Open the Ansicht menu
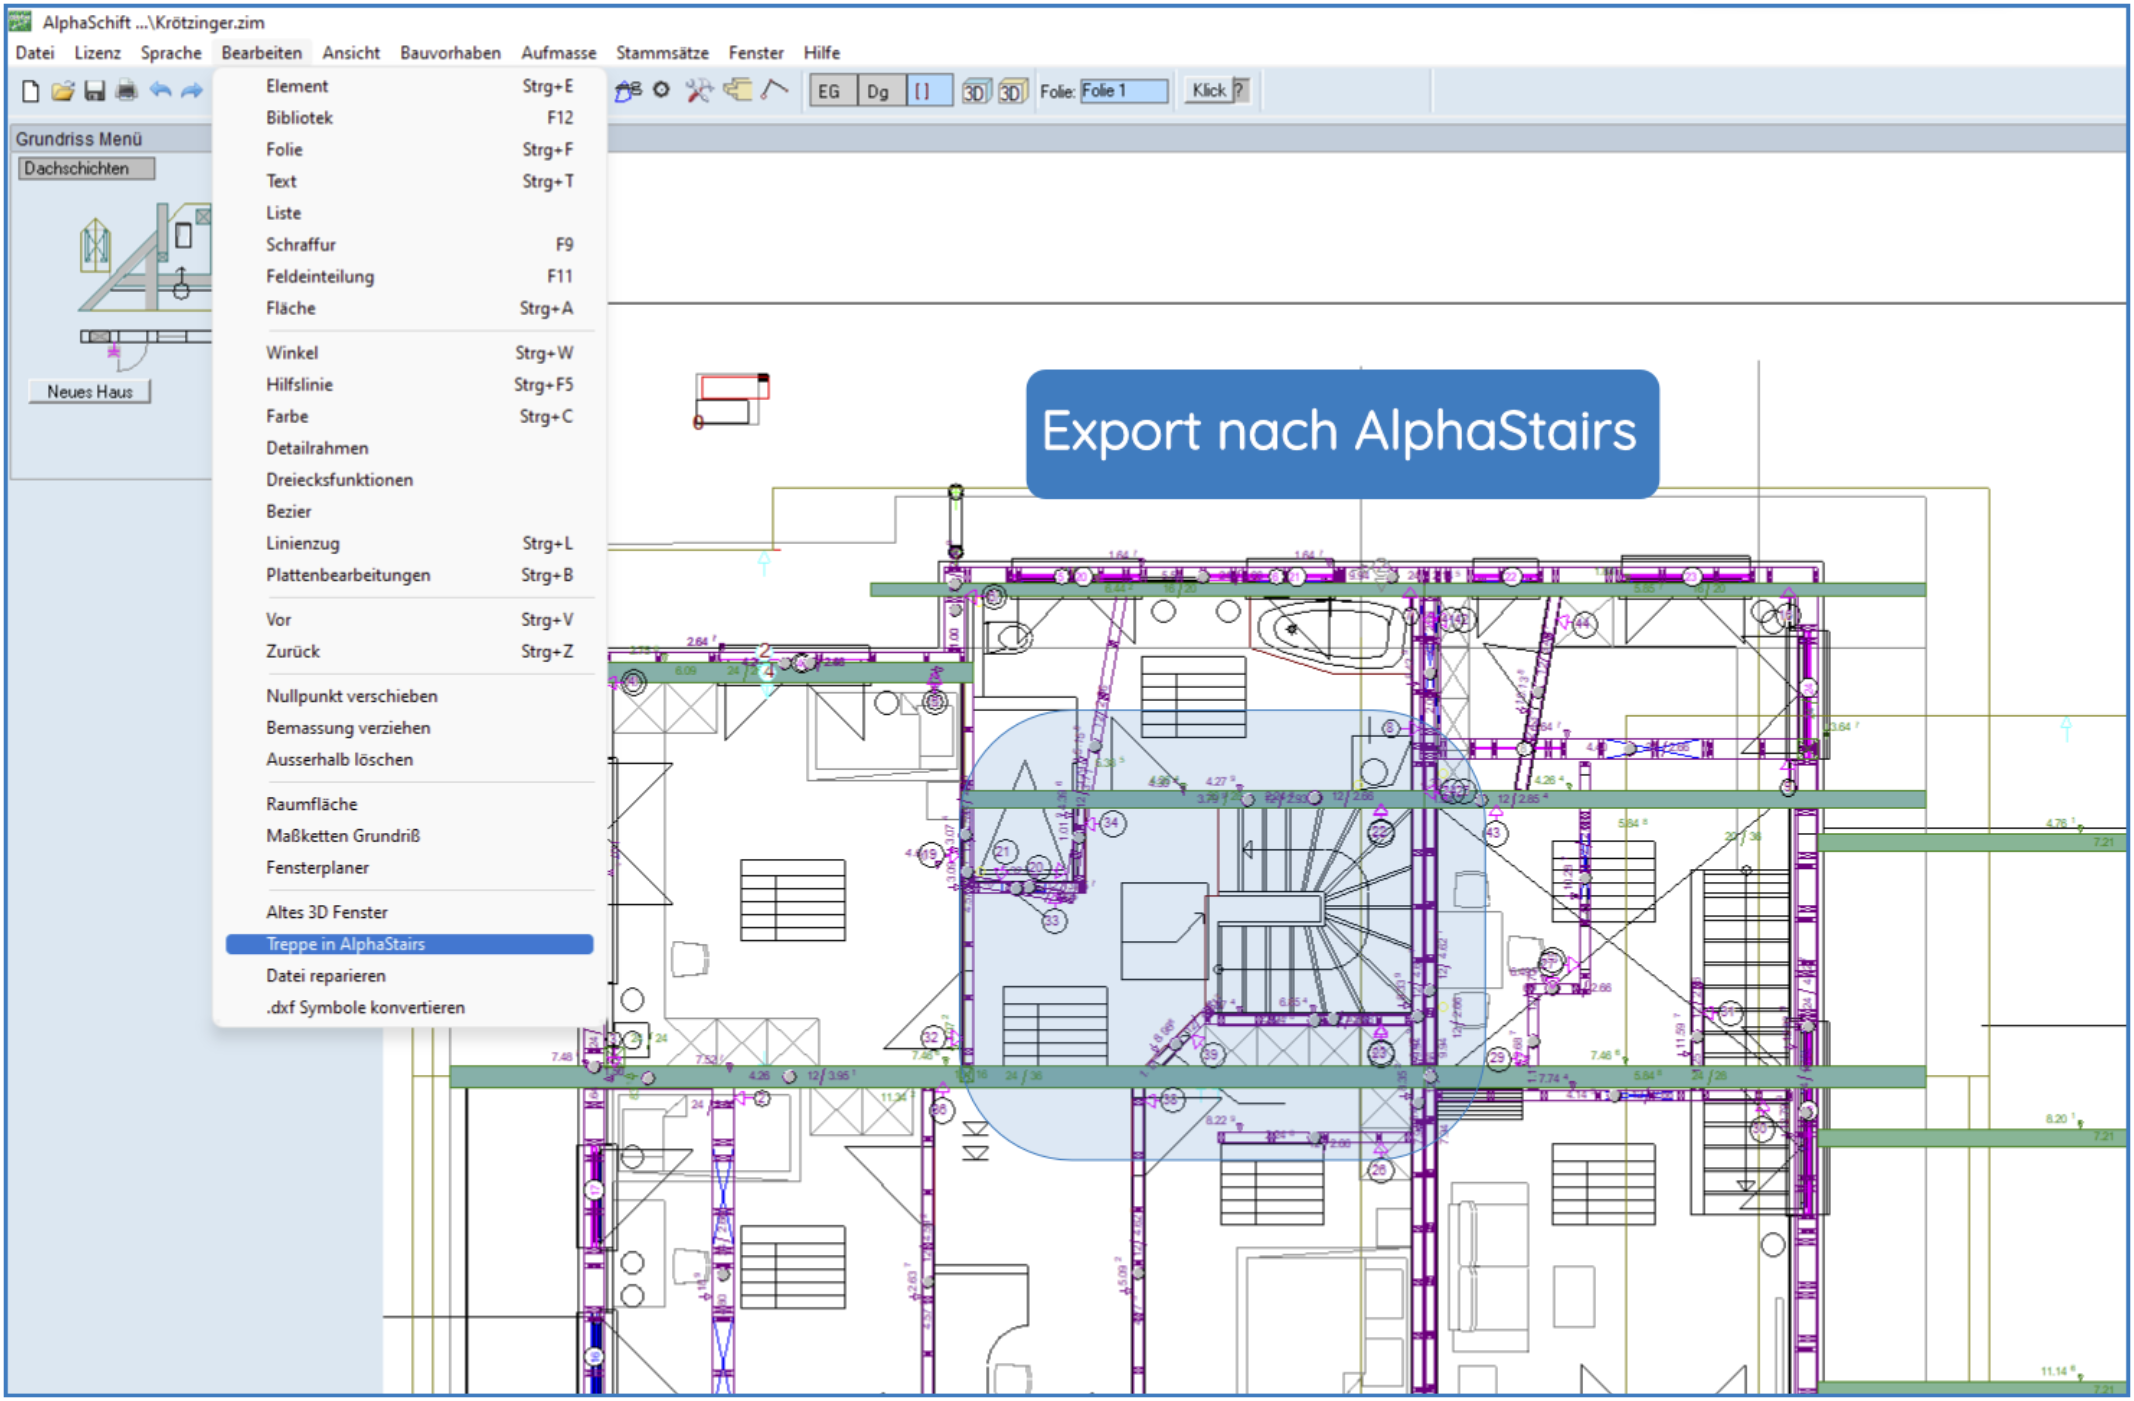Viewport: 2134px width, 1401px height. 351,53
